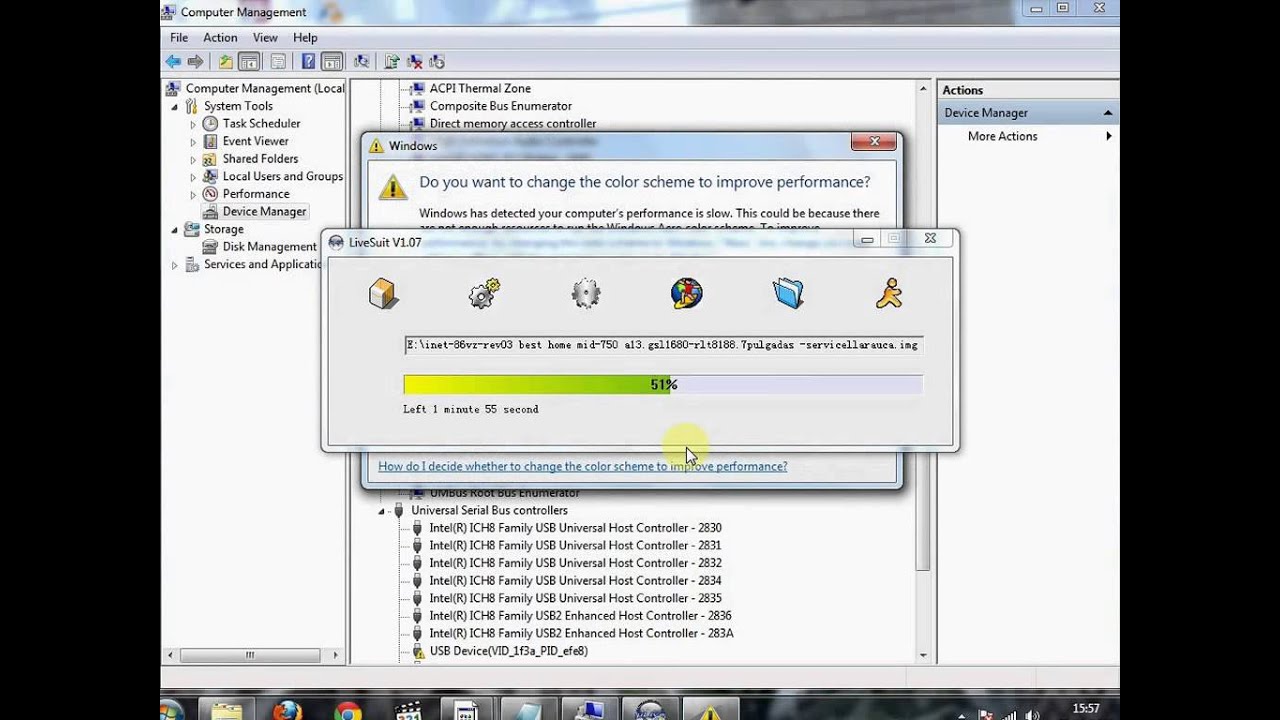Image resolution: width=1280 pixels, height=720 pixels.
Task: Select Computer Management (Local) root node
Action: click(x=264, y=88)
